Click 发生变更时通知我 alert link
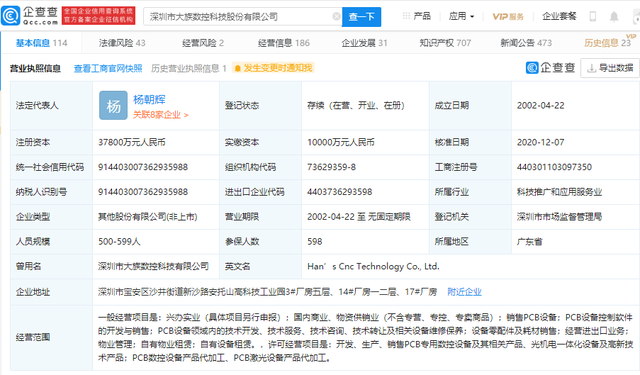The width and height of the screenshot is (640, 375). coord(273,68)
